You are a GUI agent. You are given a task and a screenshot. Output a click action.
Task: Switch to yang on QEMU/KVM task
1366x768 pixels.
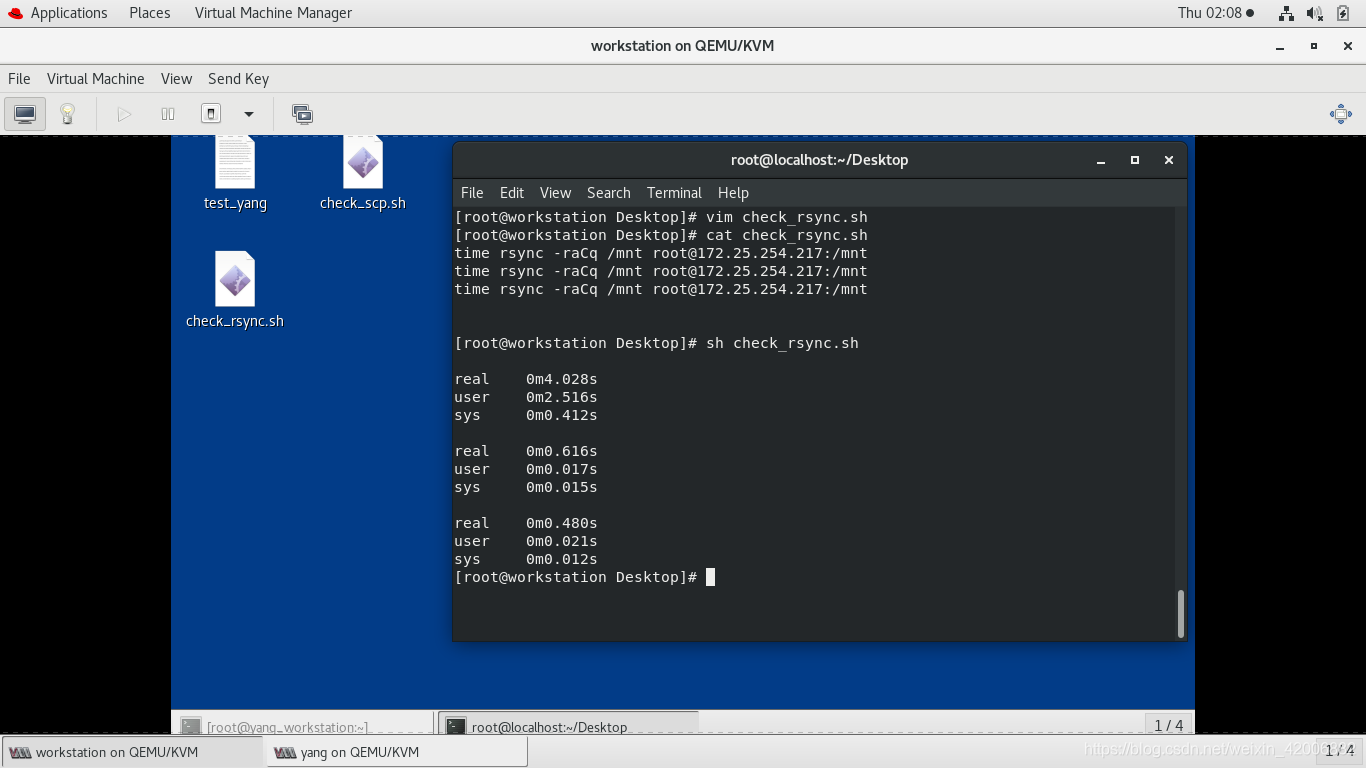397,752
